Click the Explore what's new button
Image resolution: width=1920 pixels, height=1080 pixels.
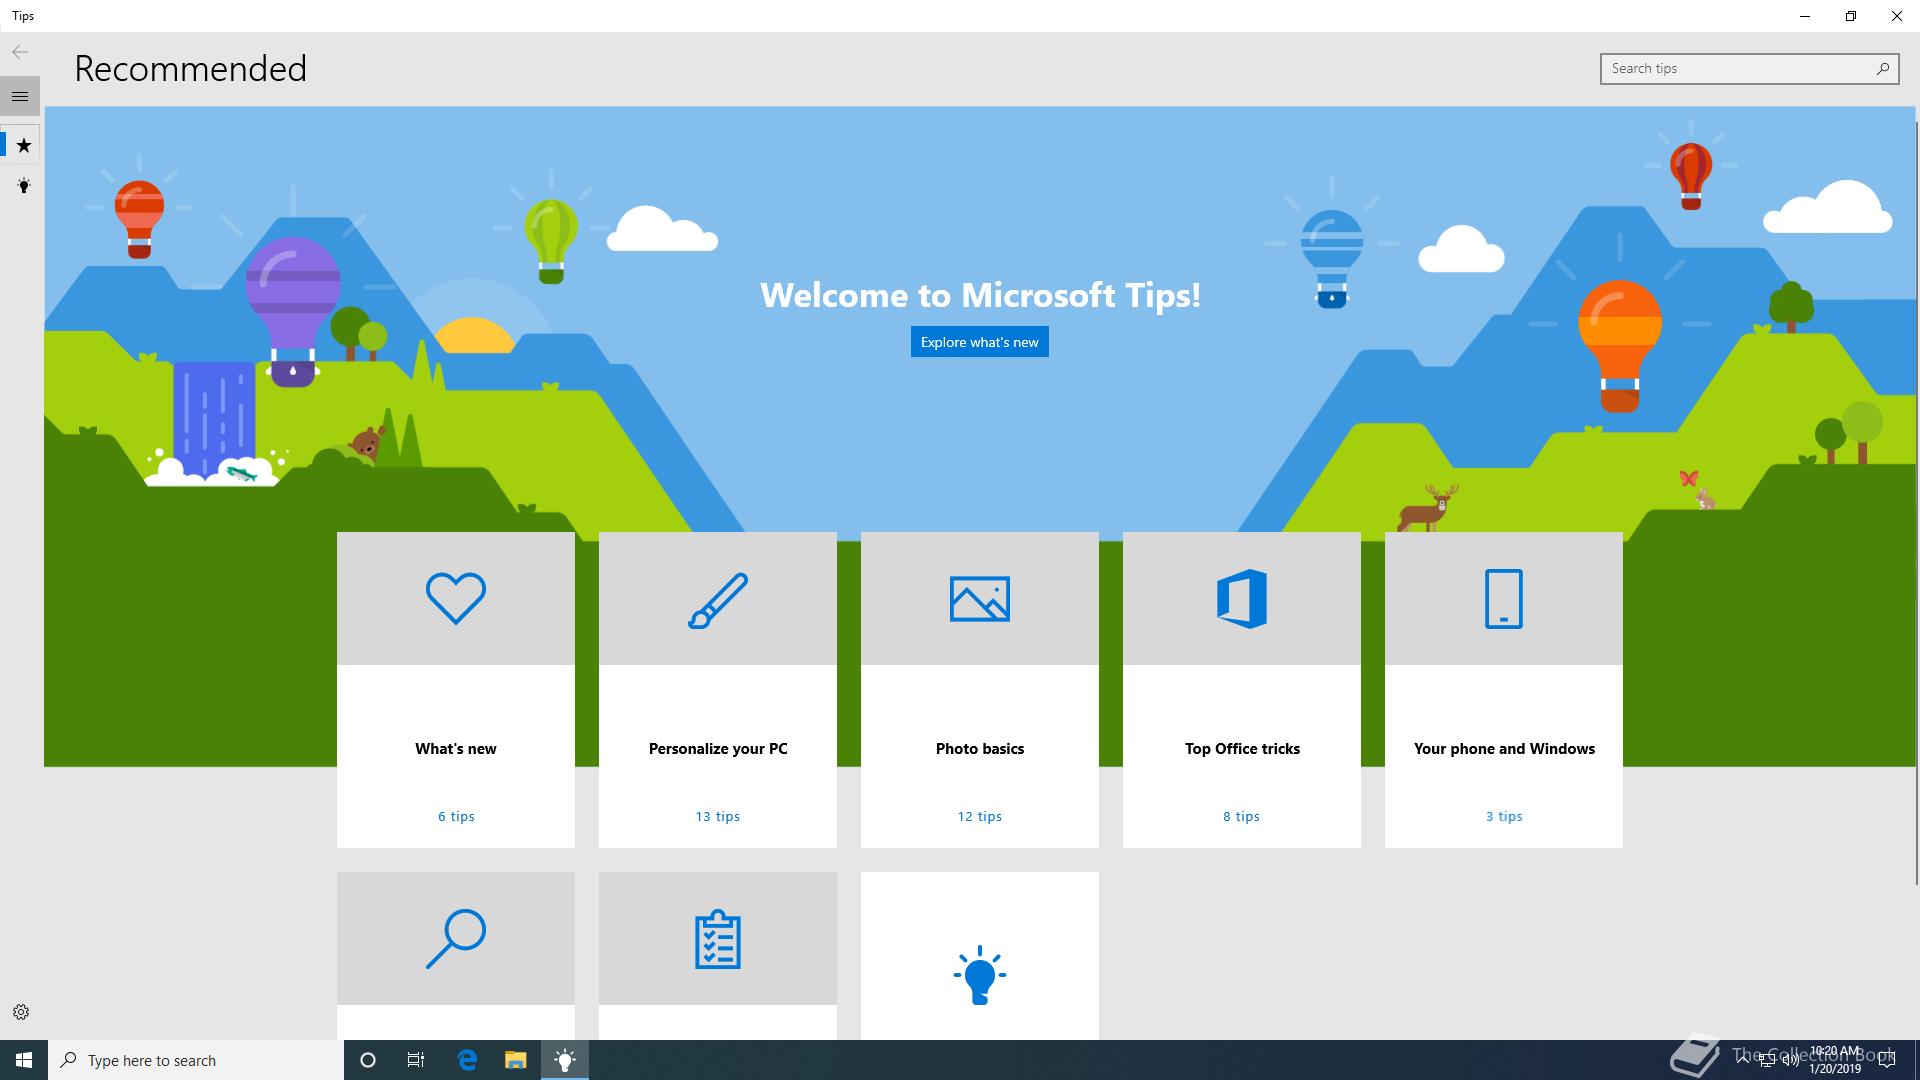[980, 342]
